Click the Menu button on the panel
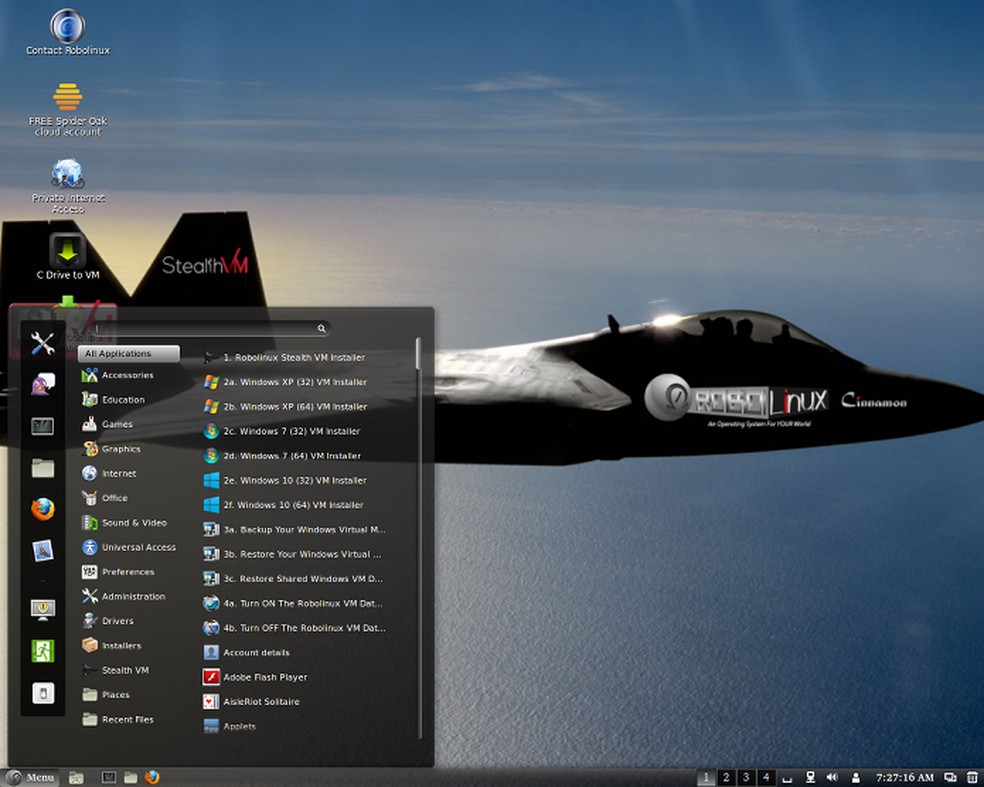The width and height of the screenshot is (984, 787). tap(30, 778)
